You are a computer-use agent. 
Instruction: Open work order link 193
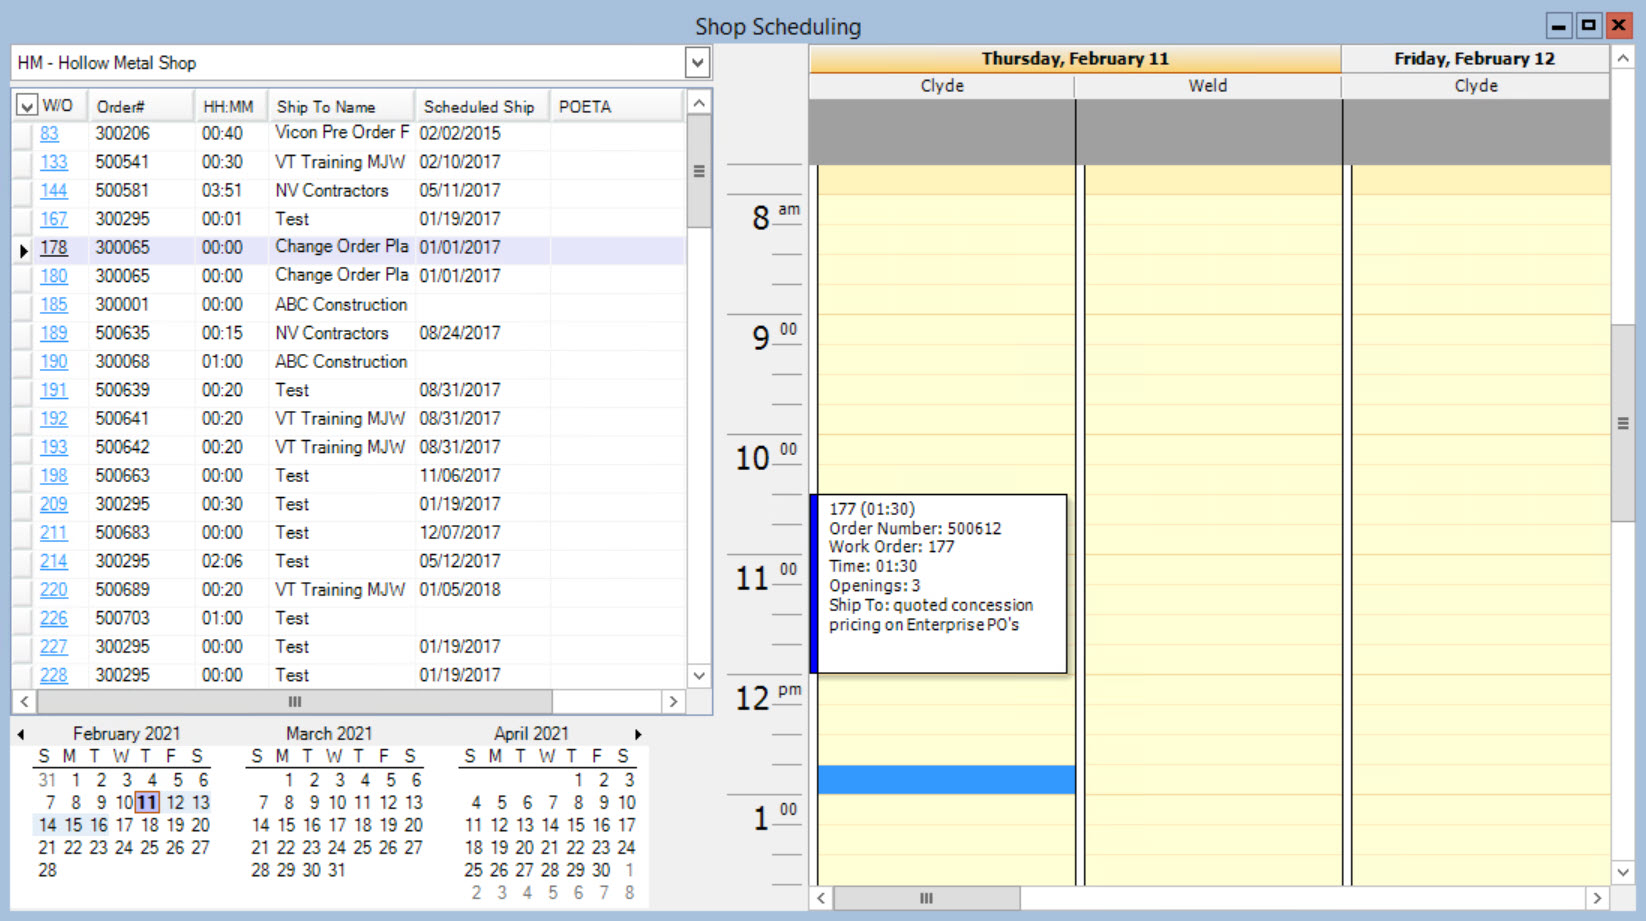tap(54, 447)
